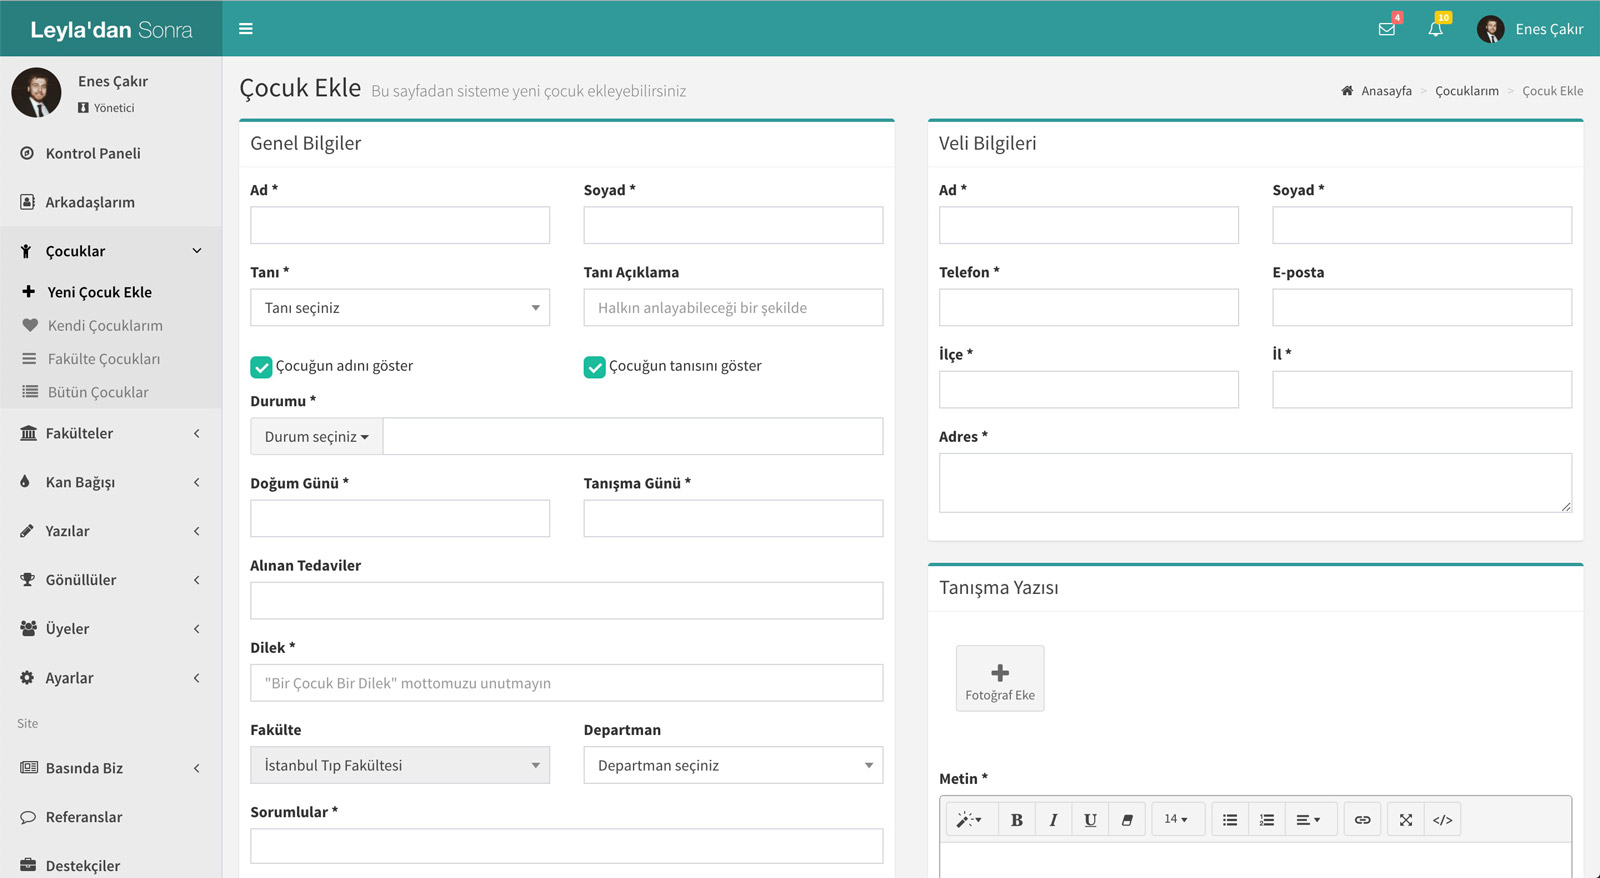The image size is (1600, 878).
Task: Toggle Çocuğun adını göster checkbox
Action: 261,367
